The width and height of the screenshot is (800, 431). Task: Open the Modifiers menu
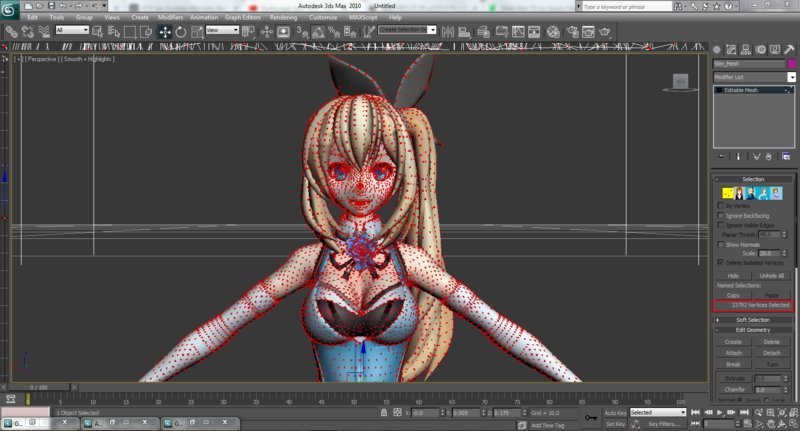tap(170, 17)
